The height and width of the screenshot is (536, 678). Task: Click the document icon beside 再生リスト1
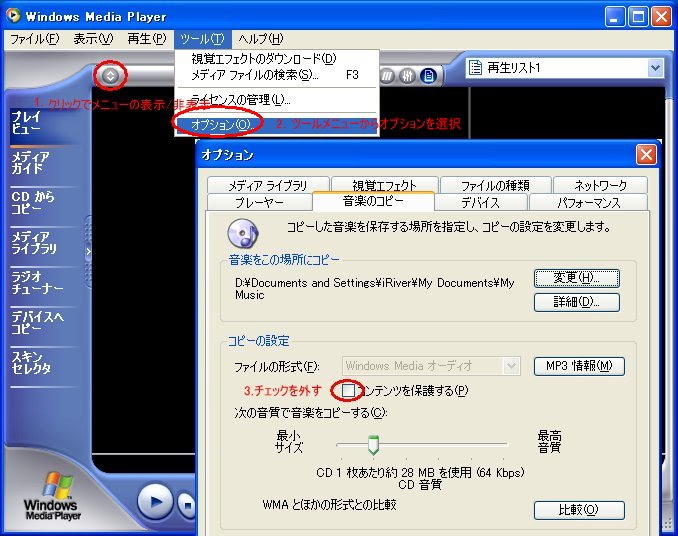point(475,67)
